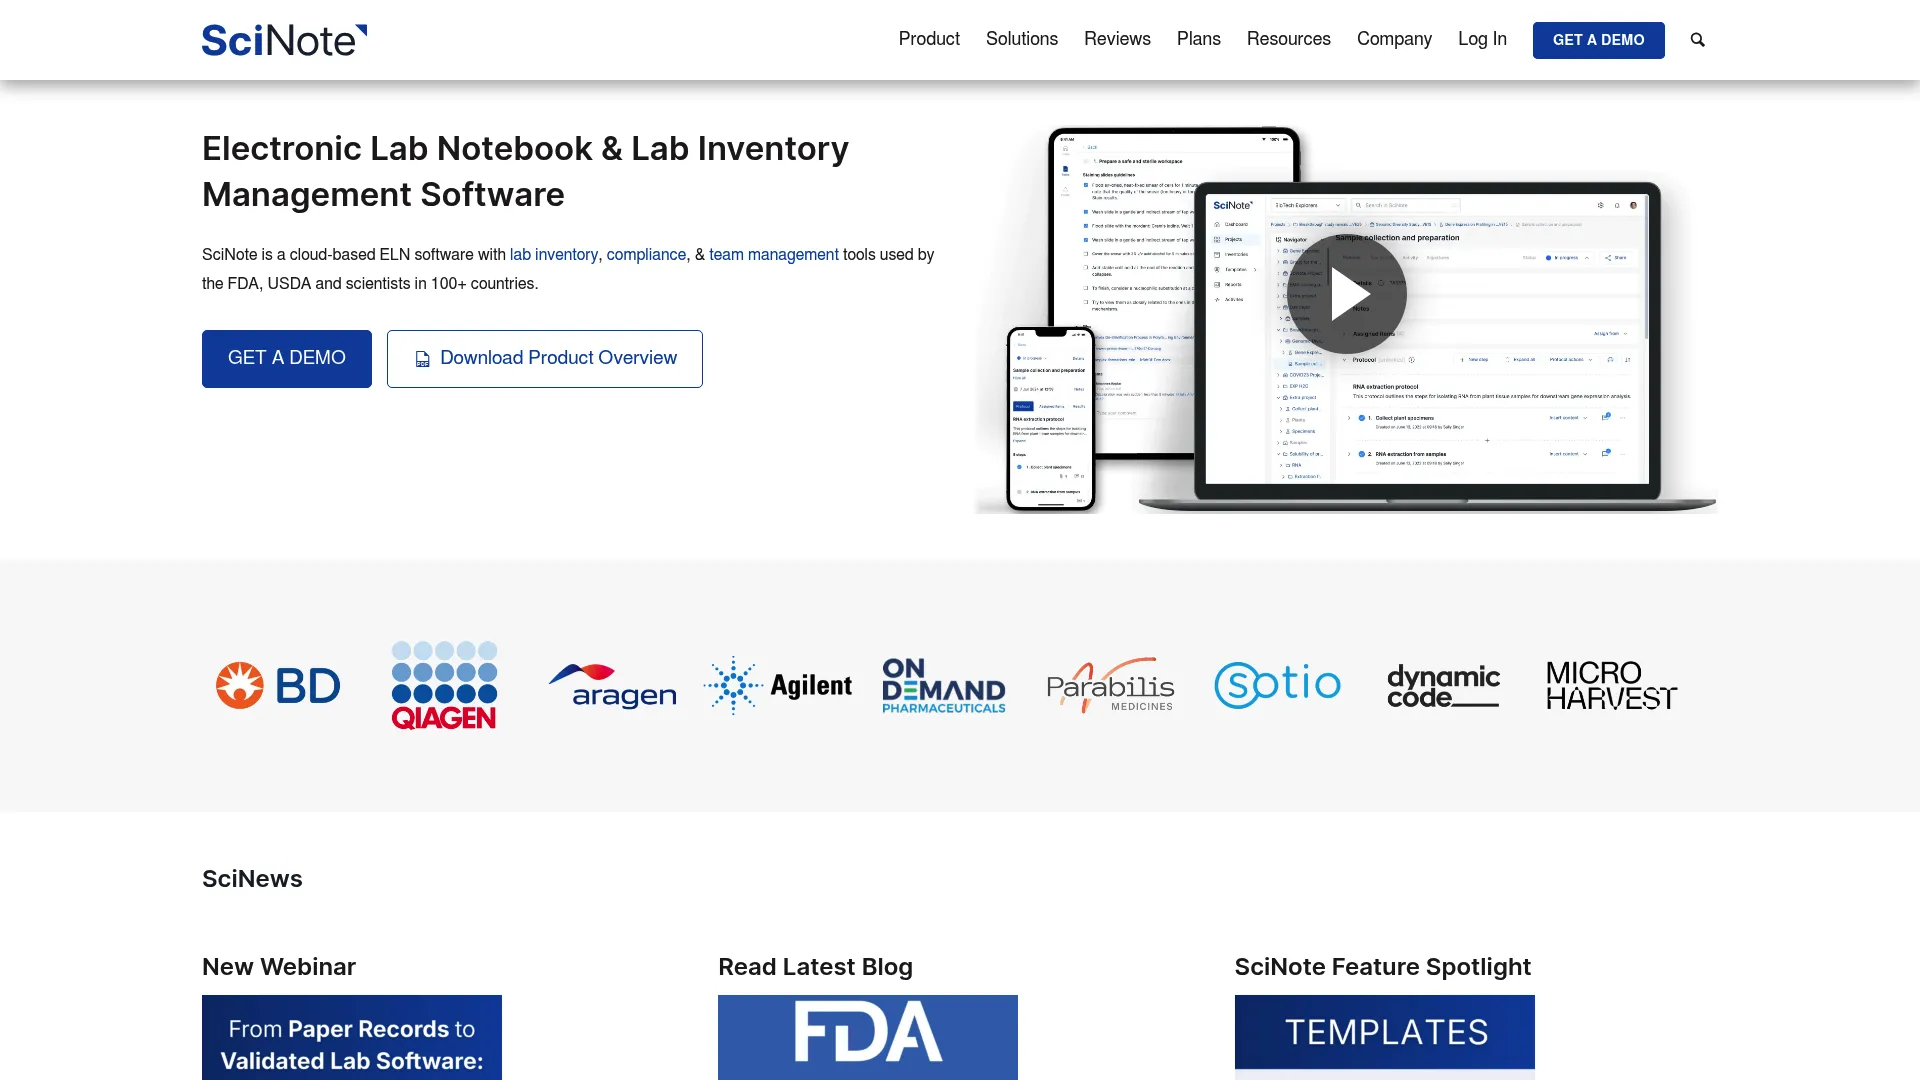Viewport: 1920px width, 1080px height.
Task: Open the Templates feature spotlight thumbnail
Action: (1385, 1037)
